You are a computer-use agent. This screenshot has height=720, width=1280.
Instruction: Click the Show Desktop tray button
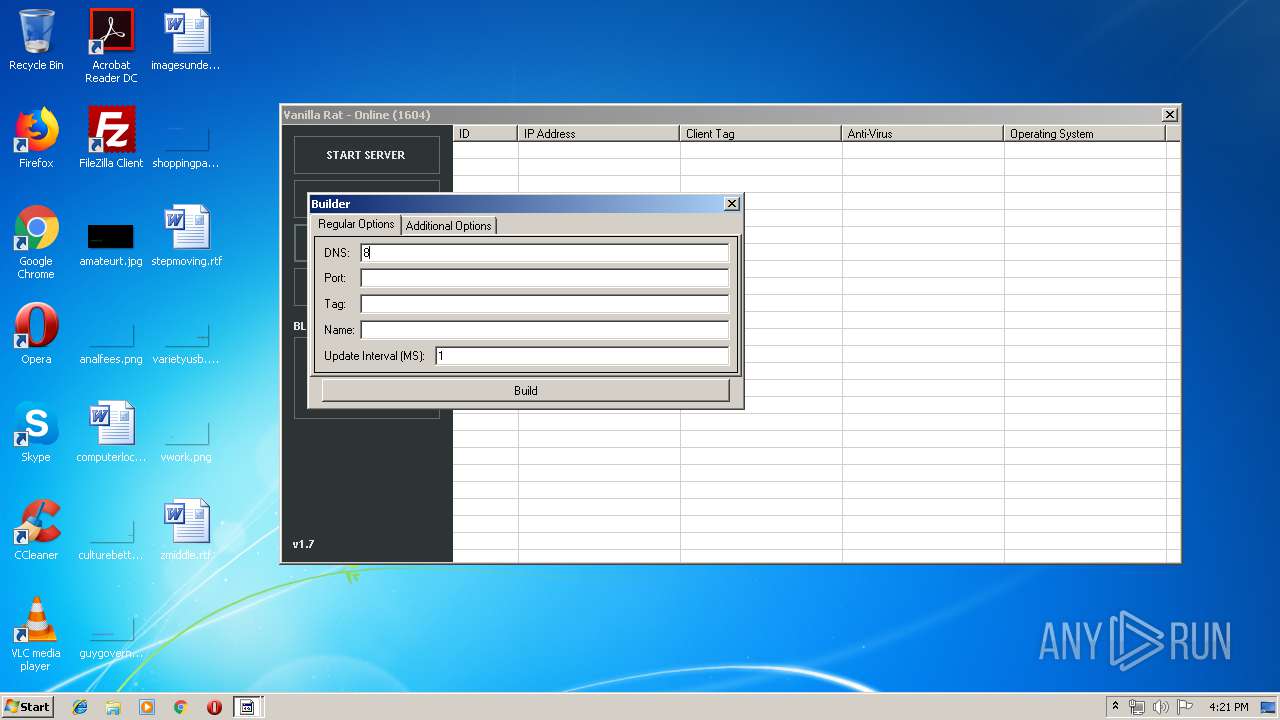coord(1269,707)
